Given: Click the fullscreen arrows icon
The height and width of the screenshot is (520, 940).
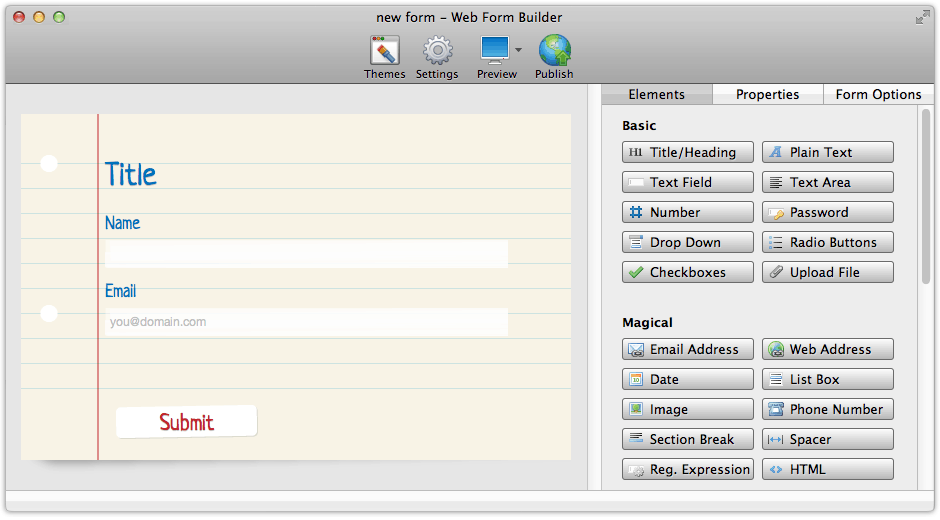Looking at the screenshot, I should (x=922, y=18).
